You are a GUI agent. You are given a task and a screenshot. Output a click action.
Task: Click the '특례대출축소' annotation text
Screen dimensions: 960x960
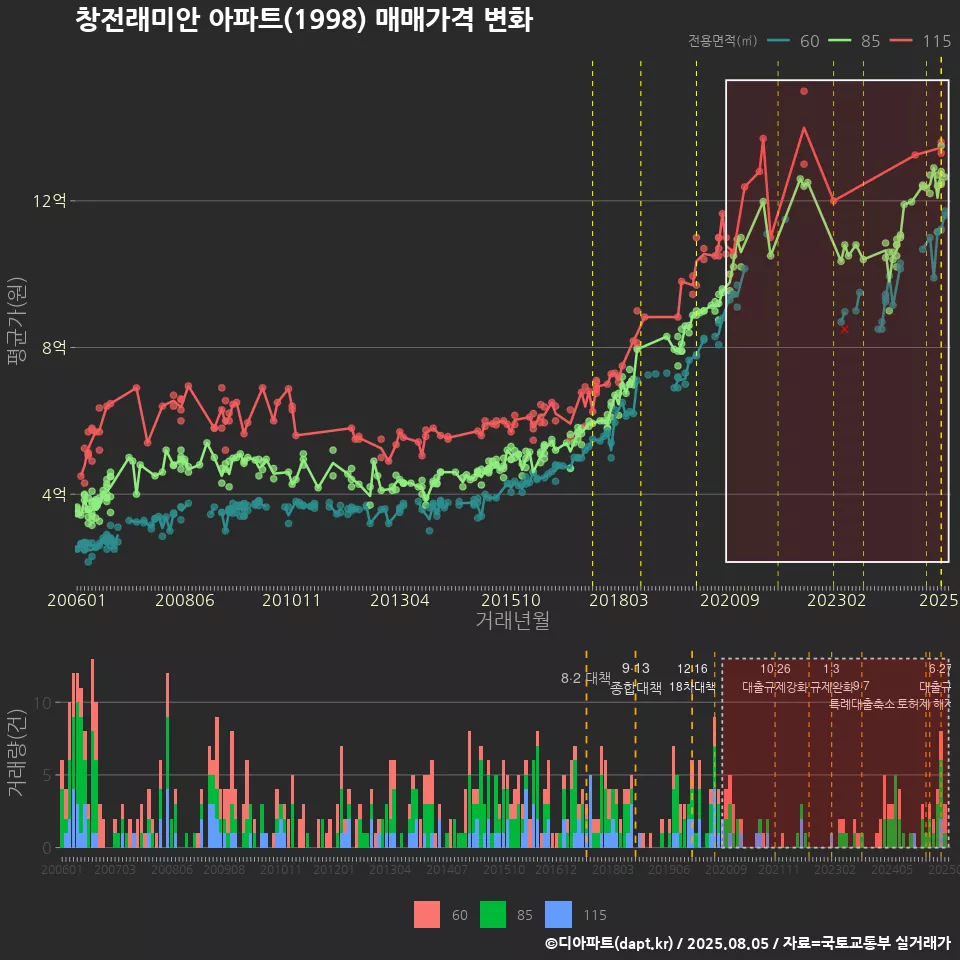click(x=861, y=704)
